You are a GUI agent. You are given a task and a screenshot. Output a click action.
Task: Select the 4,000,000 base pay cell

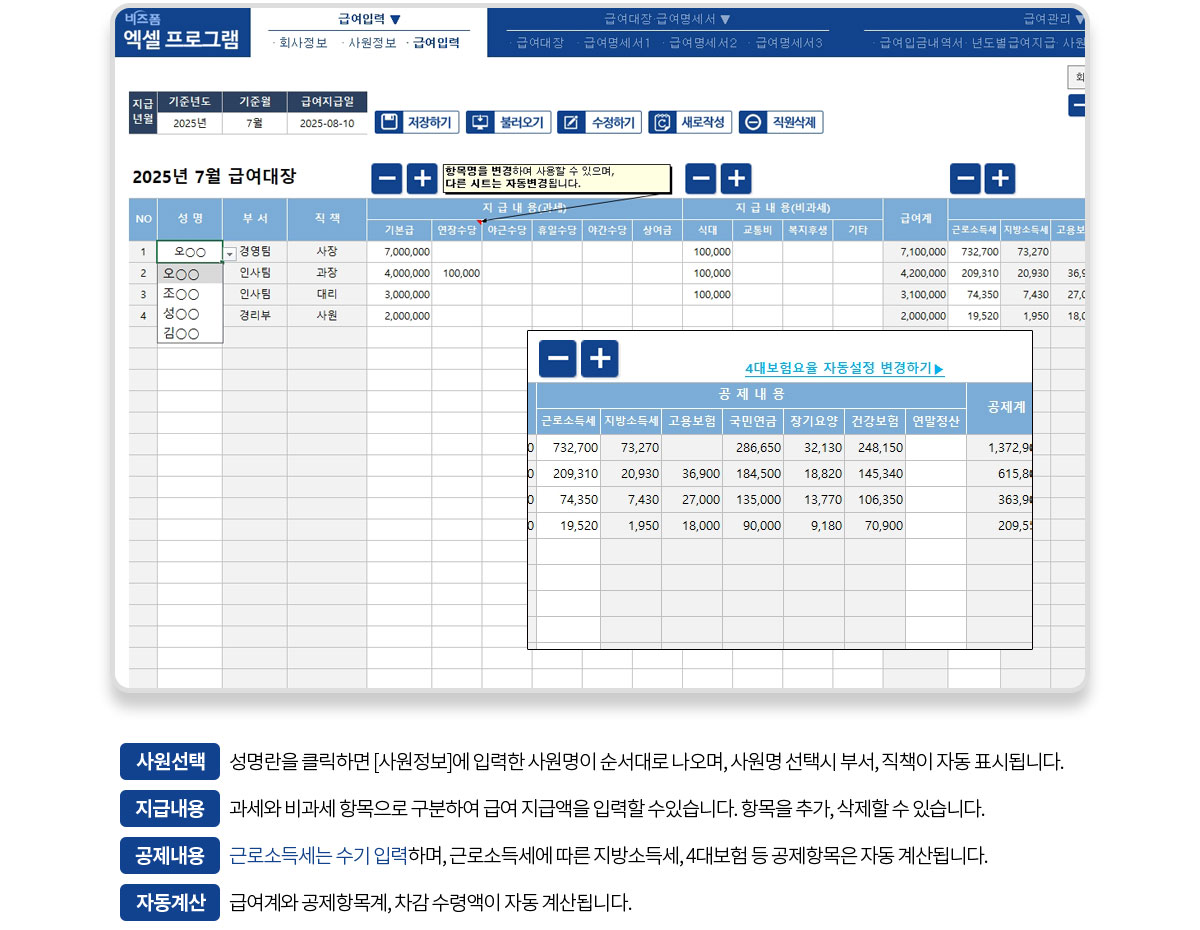[x=400, y=273]
